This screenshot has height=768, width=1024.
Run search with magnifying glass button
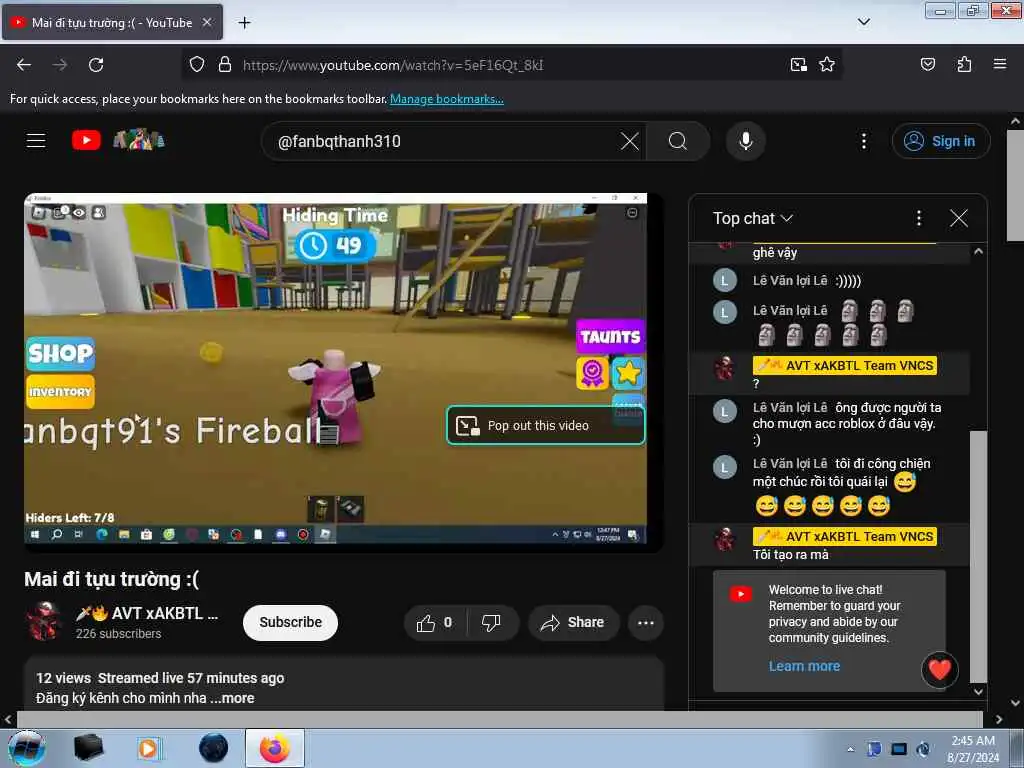678,141
